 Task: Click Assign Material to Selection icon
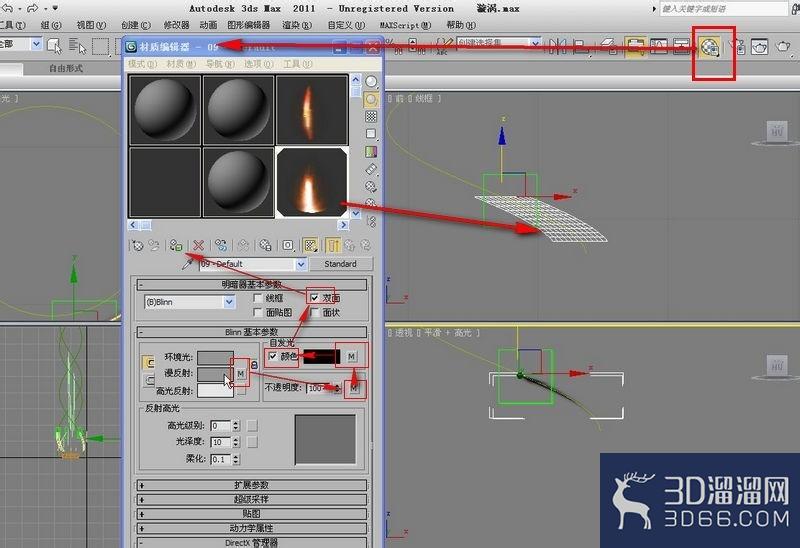(176, 245)
